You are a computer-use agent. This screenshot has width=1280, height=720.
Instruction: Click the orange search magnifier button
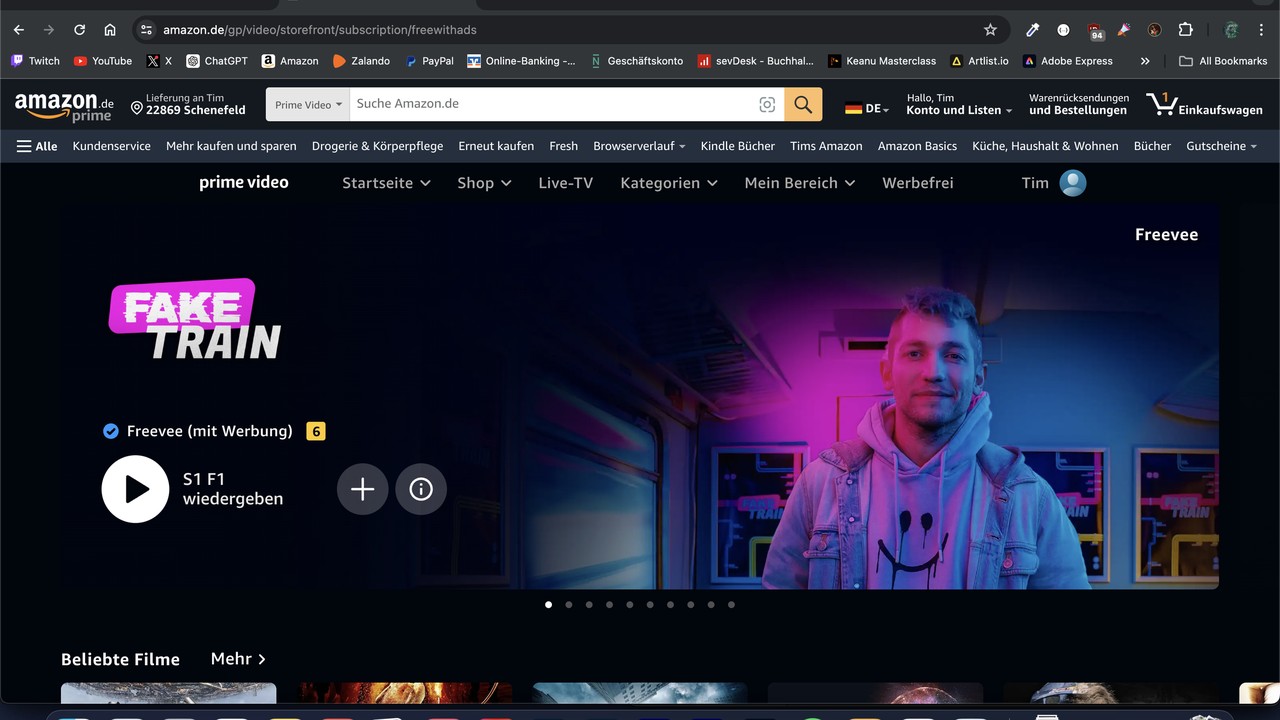[803, 104]
